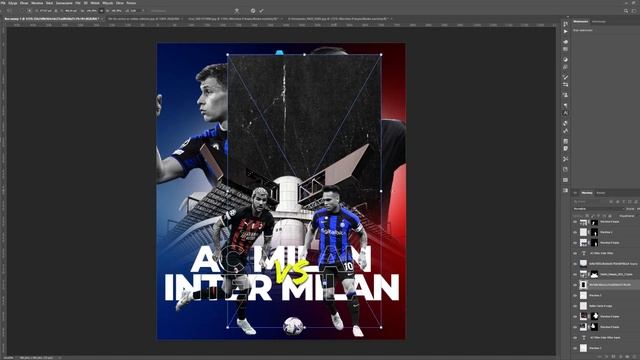Open the Okno menu

coord(120,3)
